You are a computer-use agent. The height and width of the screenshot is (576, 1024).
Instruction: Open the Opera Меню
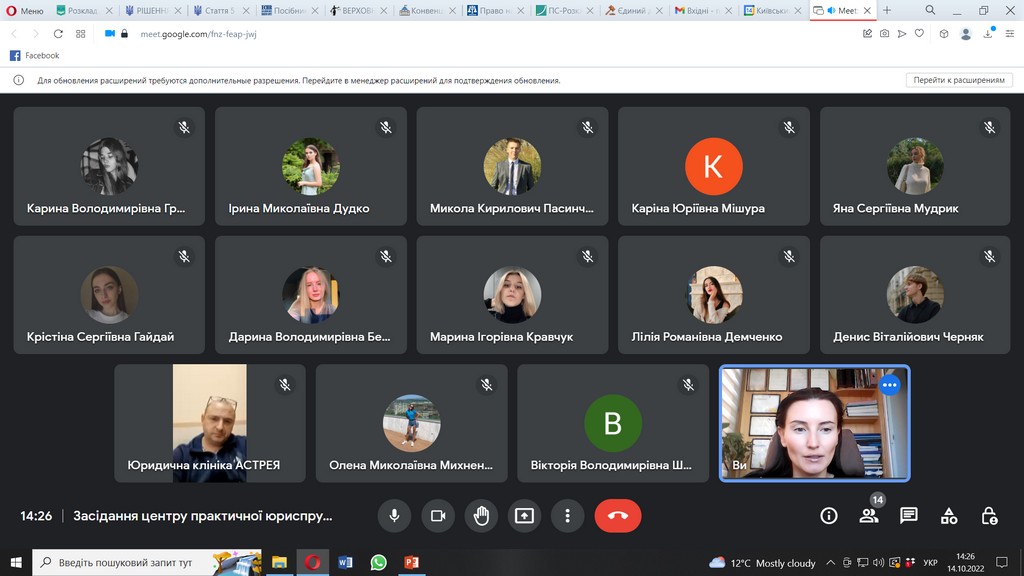25,10
